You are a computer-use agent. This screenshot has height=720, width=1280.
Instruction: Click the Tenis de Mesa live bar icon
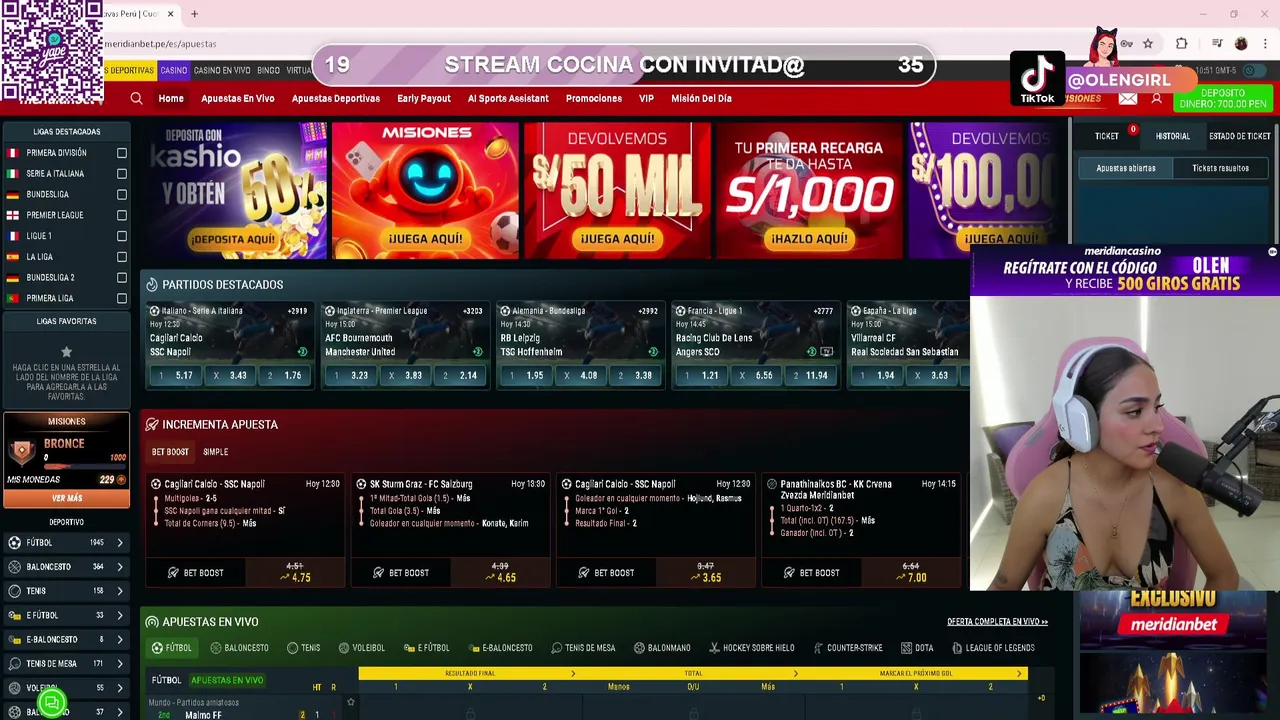(556, 648)
